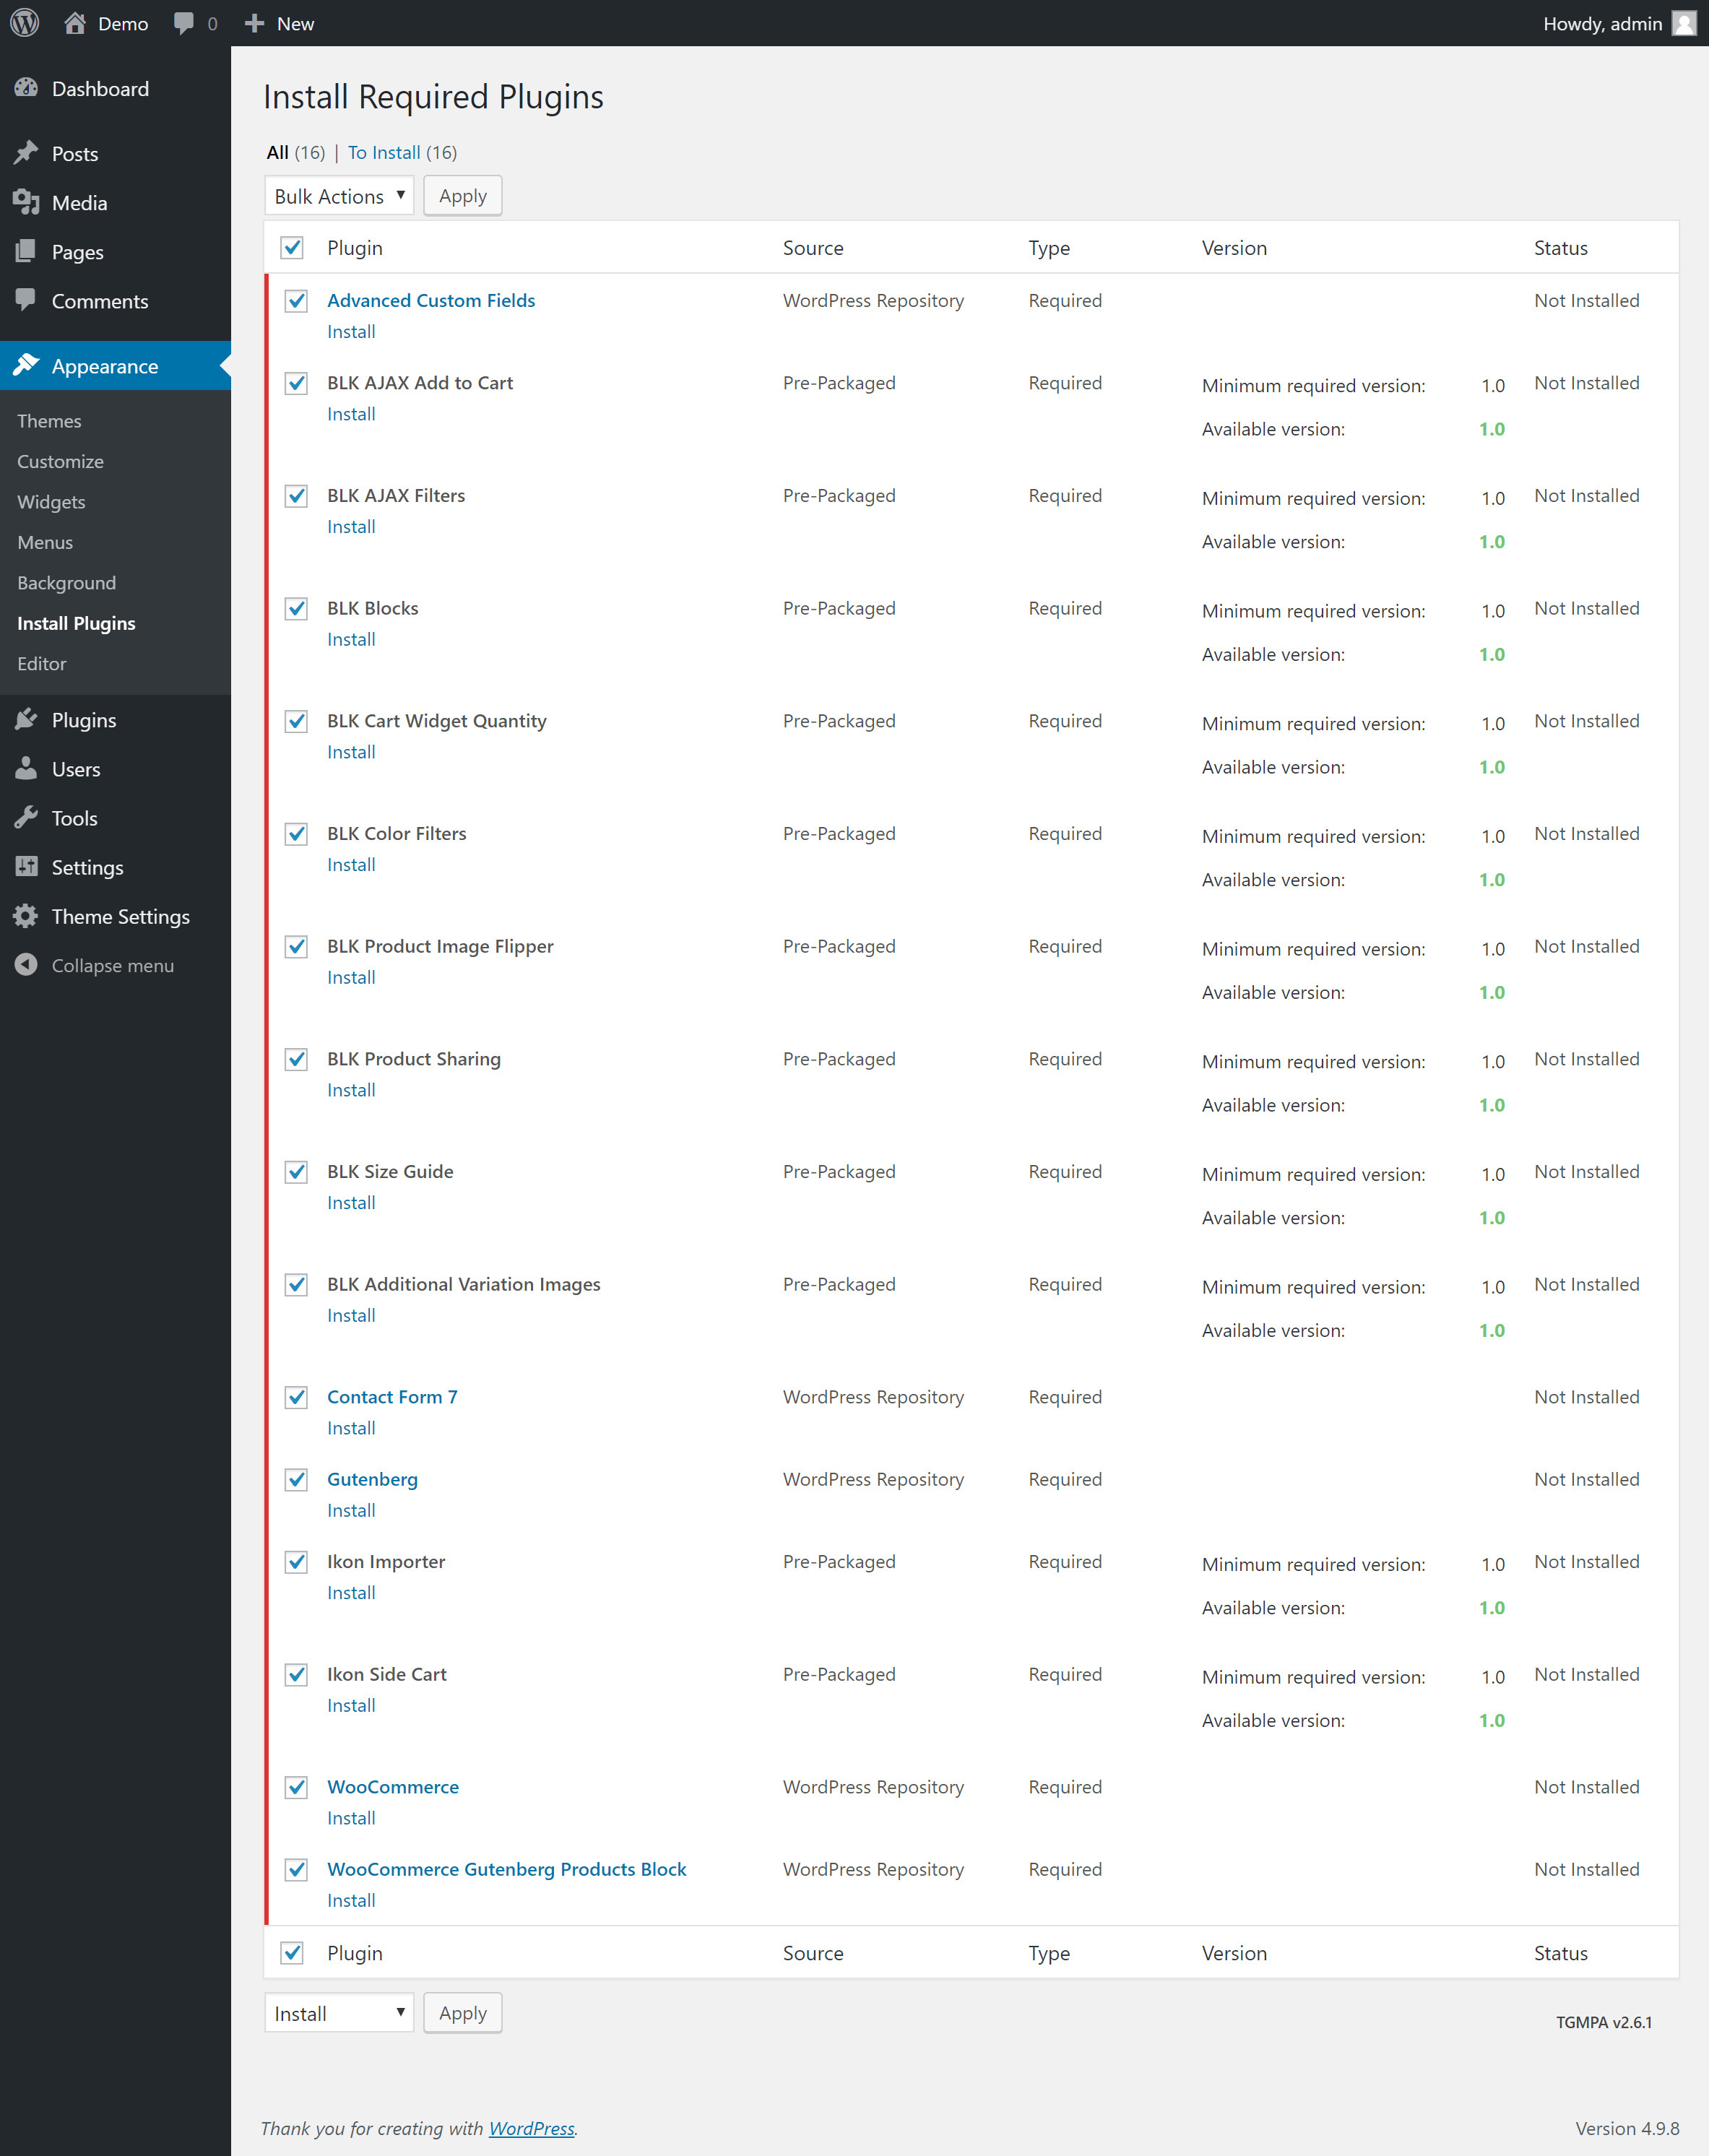
Task: Click the TGMPA v2.6.1 version text
Action: click(1604, 2022)
